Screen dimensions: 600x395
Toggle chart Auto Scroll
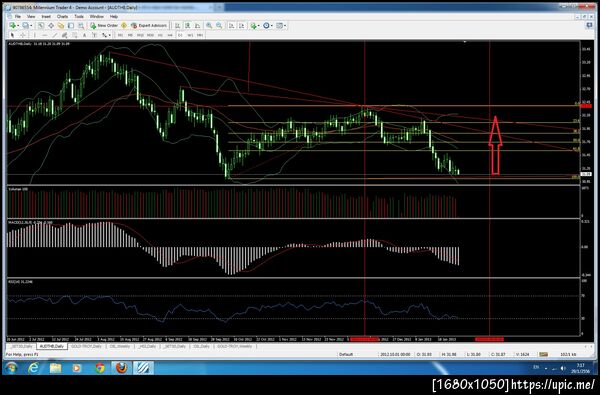coord(232,26)
